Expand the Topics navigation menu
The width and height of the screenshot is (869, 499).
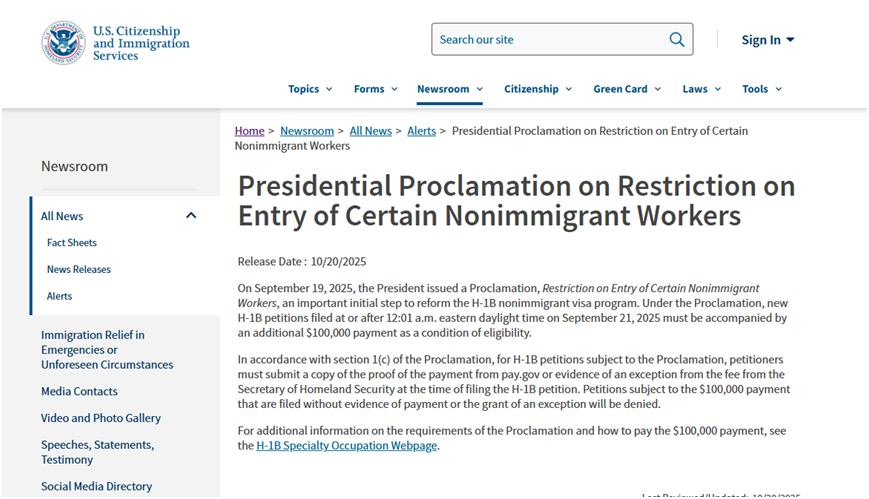[310, 89]
